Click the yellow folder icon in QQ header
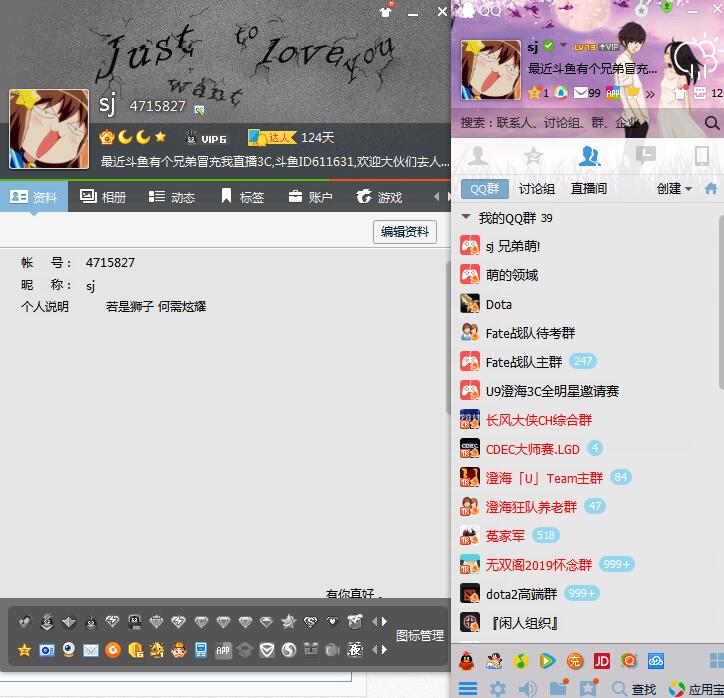The width and height of the screenshot is (724, 698). tap(634, 92)
